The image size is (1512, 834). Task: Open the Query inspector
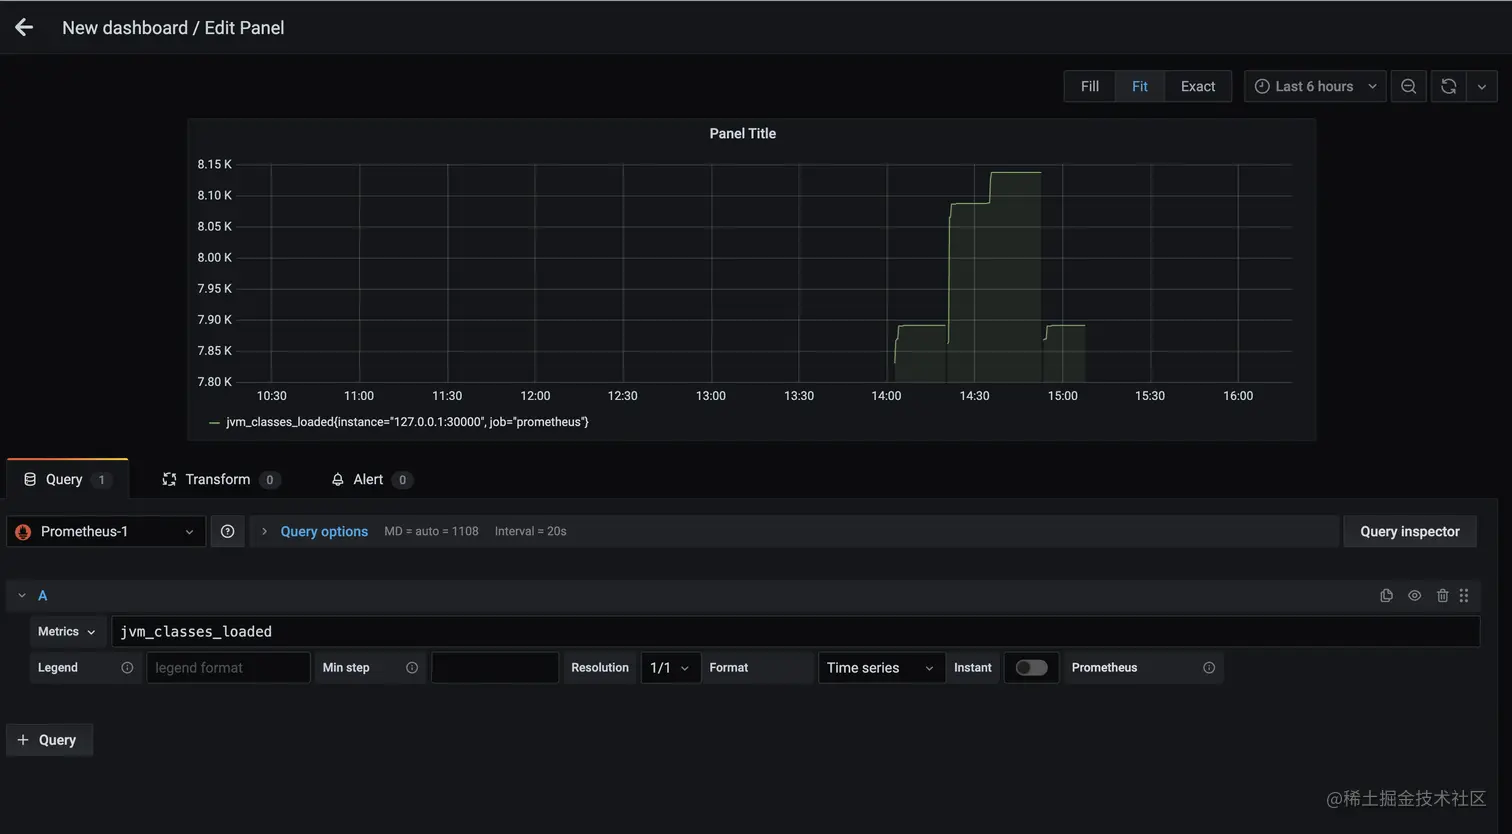[1410, 531]
